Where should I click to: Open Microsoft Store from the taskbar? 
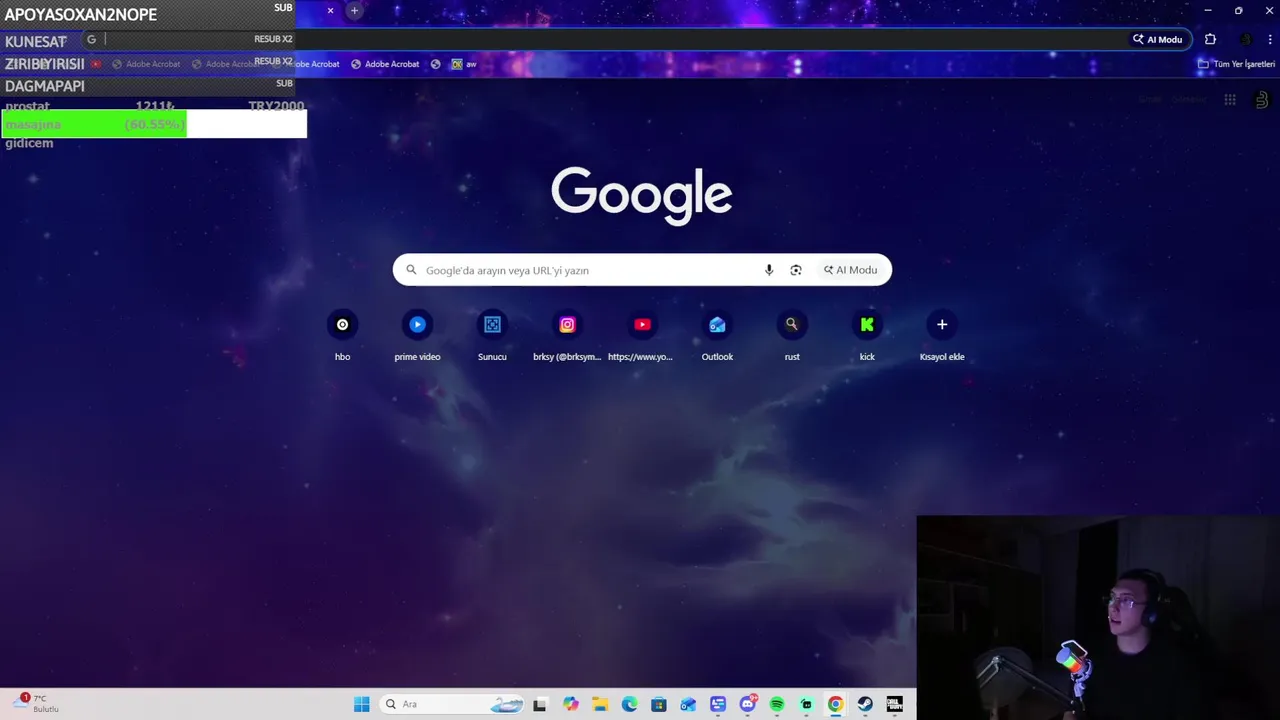659,704
